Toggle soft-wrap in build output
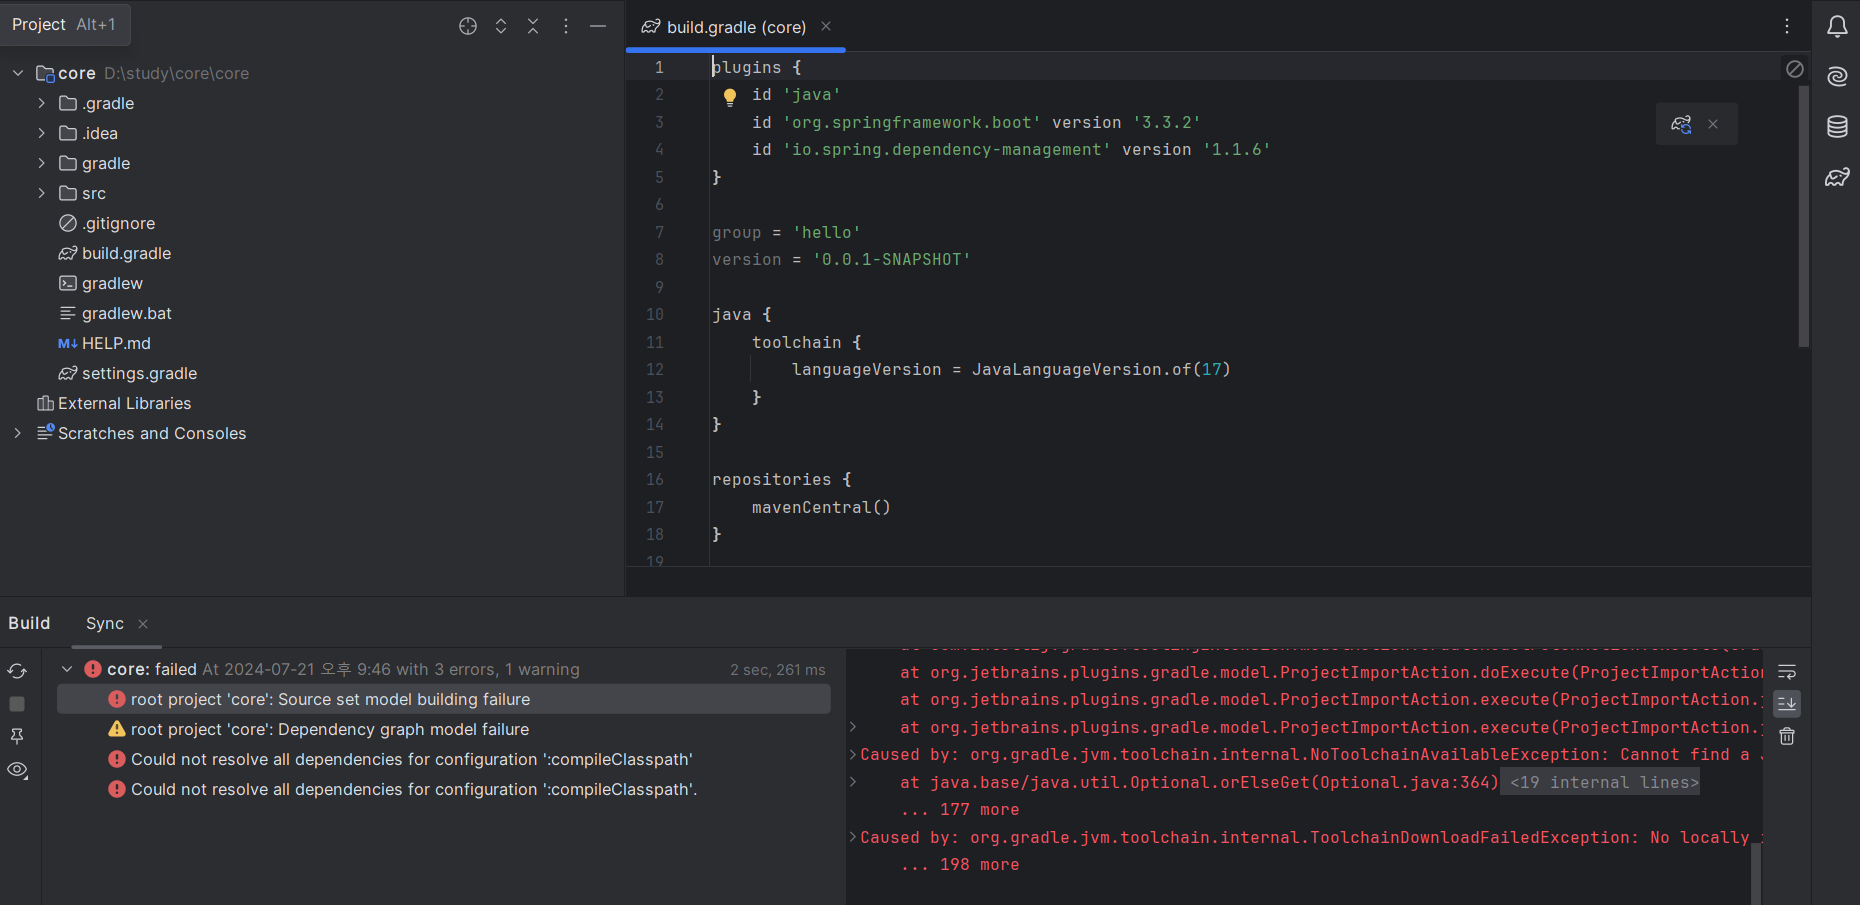 1787,672
